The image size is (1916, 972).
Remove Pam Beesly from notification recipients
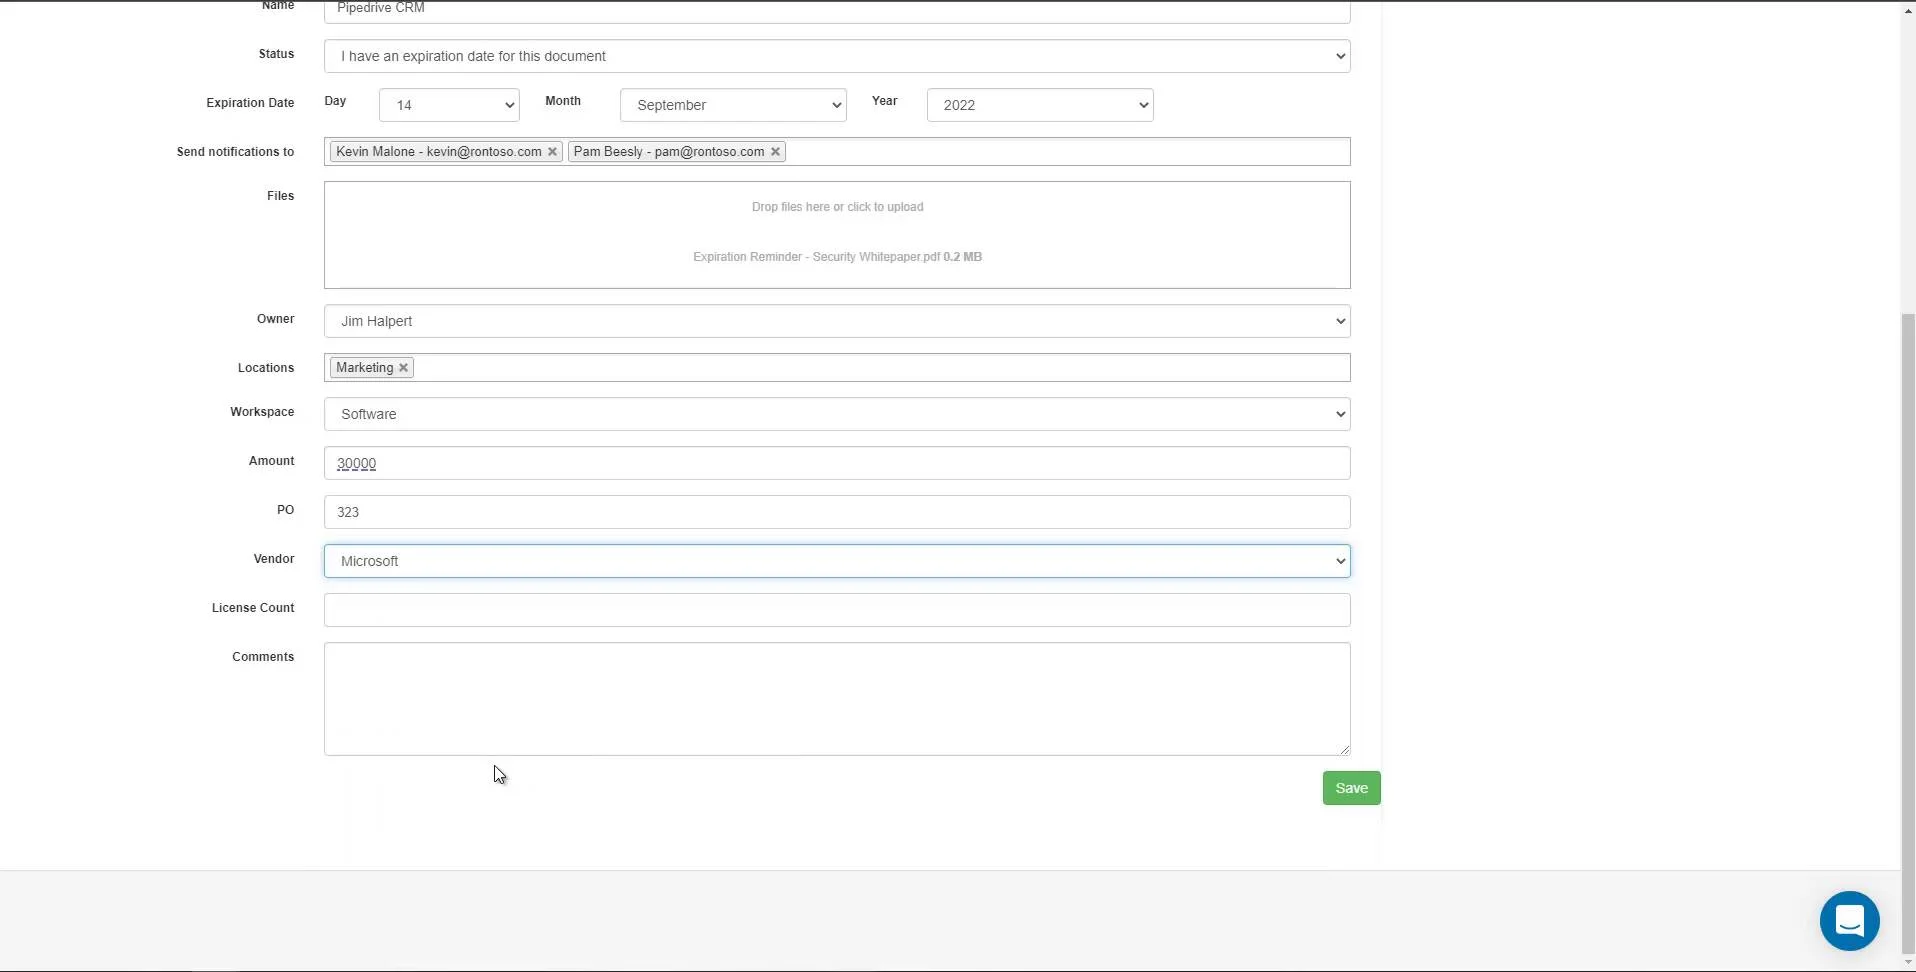(776, 152)
